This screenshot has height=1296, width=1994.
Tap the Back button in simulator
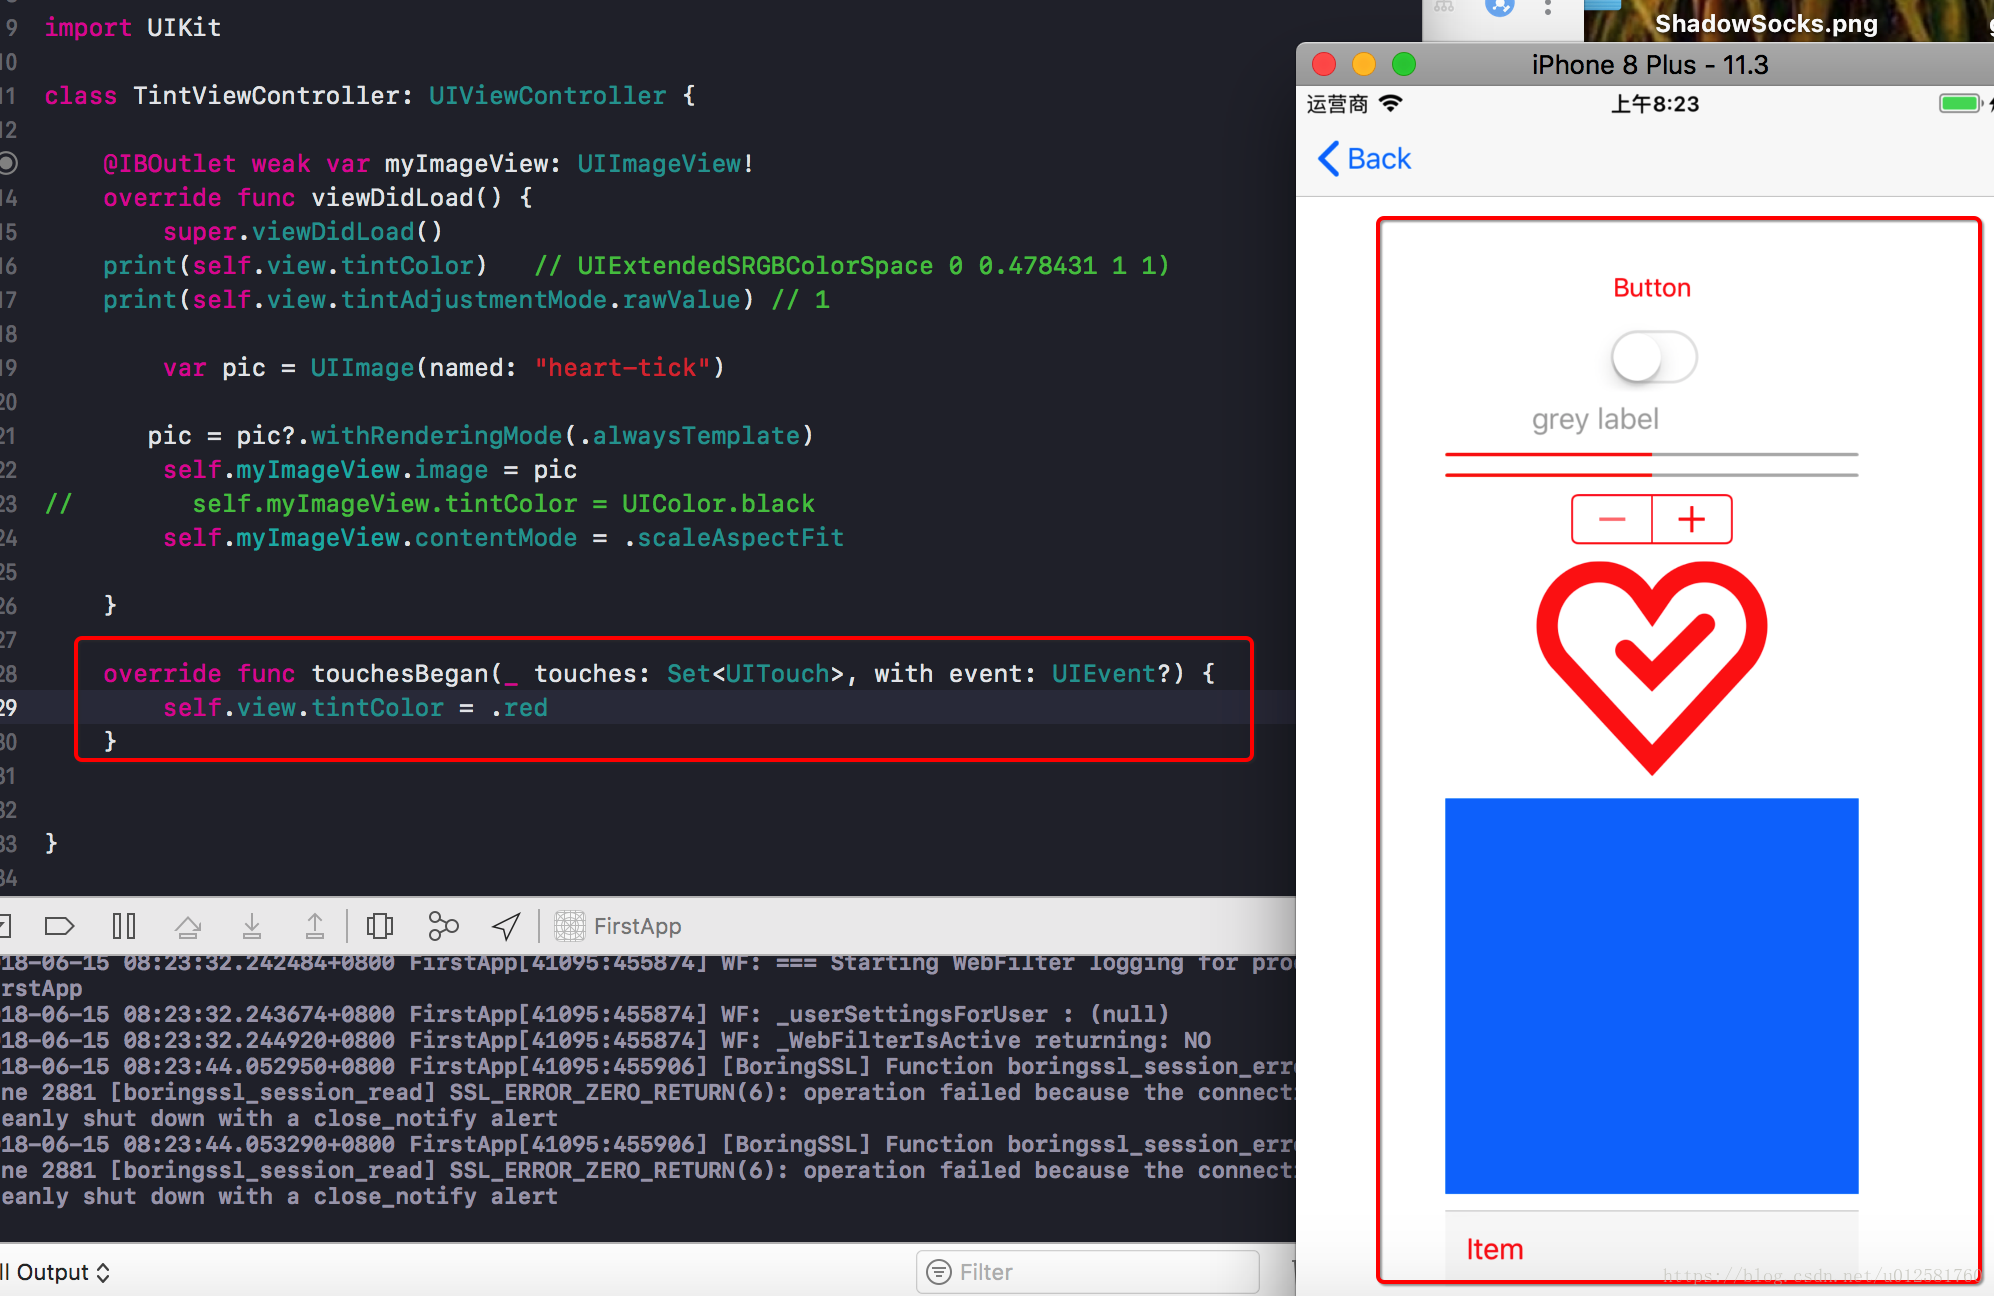1365,159
